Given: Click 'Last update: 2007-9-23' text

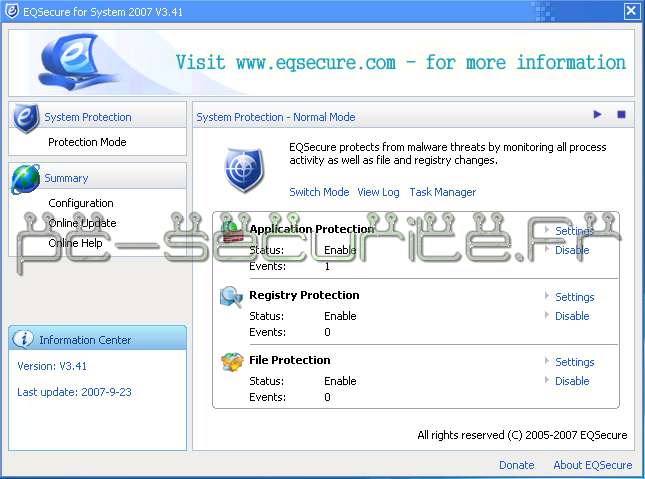Looking at the screenshot, I should [x=74, y=392].
